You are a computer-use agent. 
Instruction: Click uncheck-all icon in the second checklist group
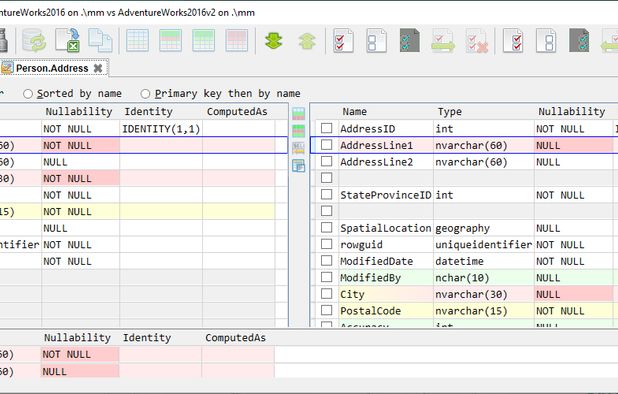(546, 40)
